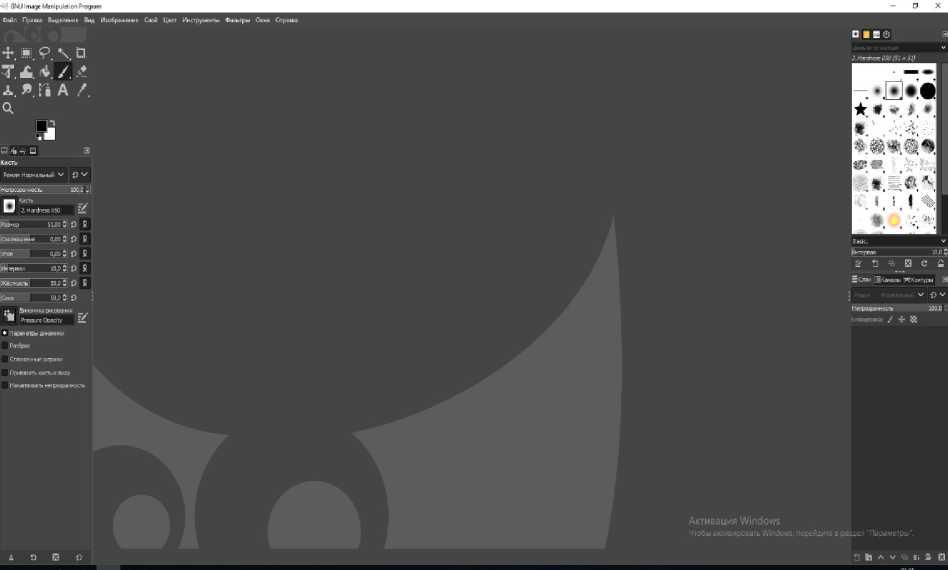The image size is (948, 570).
Task: Expand Параметры динамики section
Action: click(5, 333)
